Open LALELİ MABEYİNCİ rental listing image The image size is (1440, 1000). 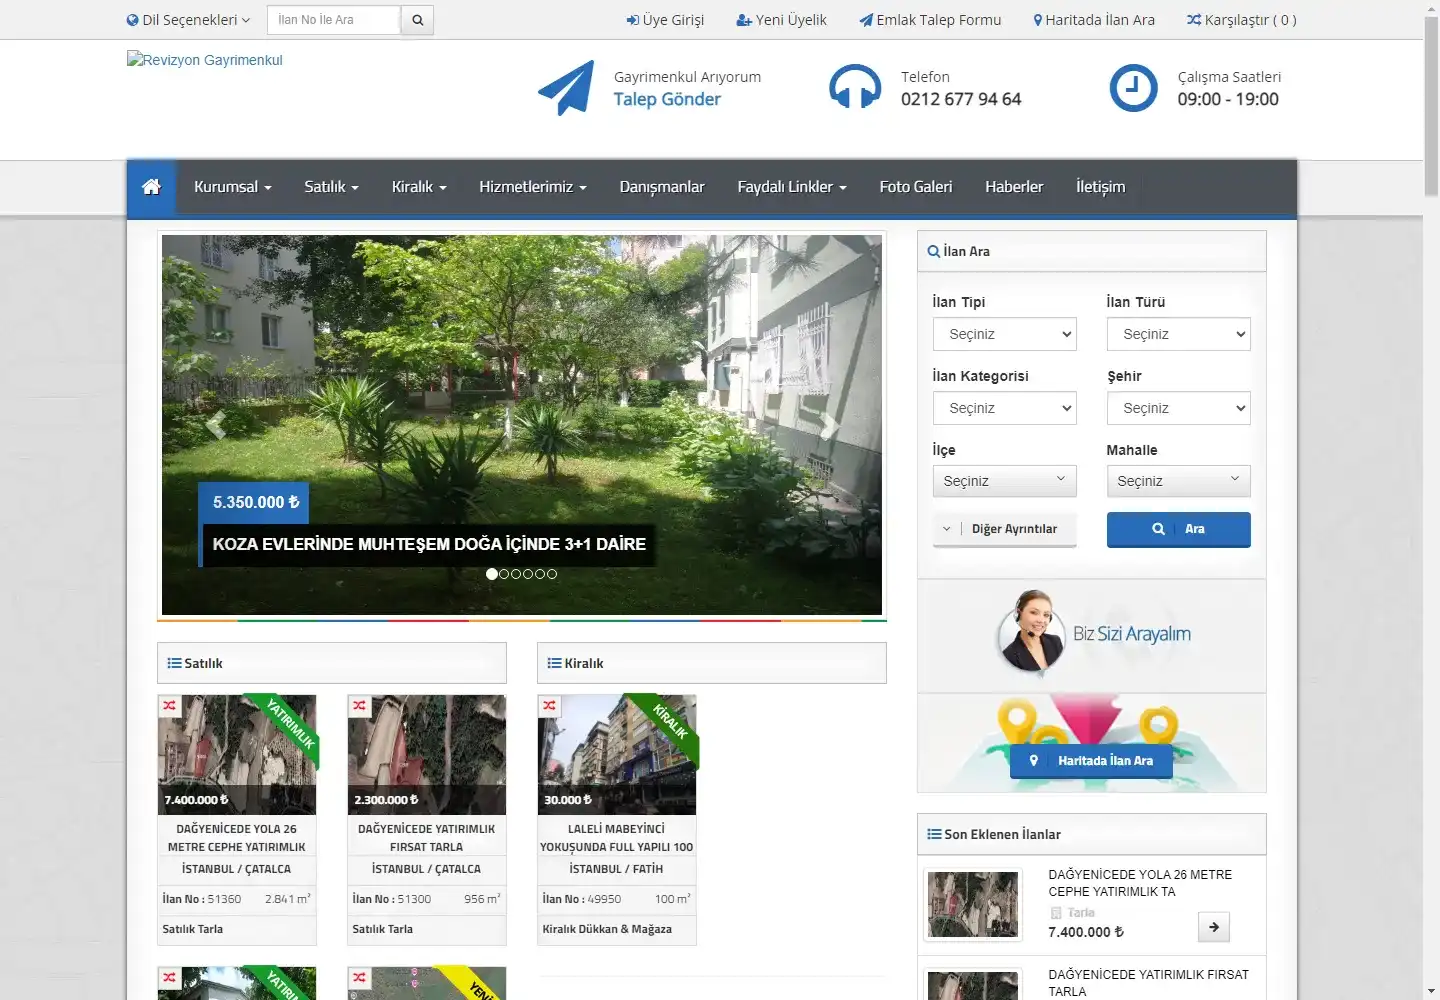click(x=617, y=755)
